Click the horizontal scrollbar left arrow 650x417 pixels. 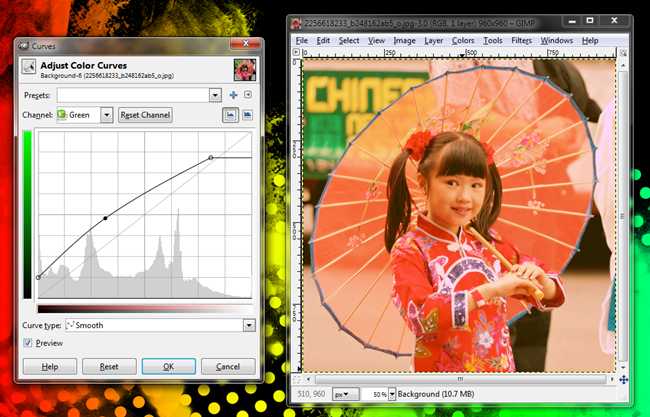(x=308, y=379)
